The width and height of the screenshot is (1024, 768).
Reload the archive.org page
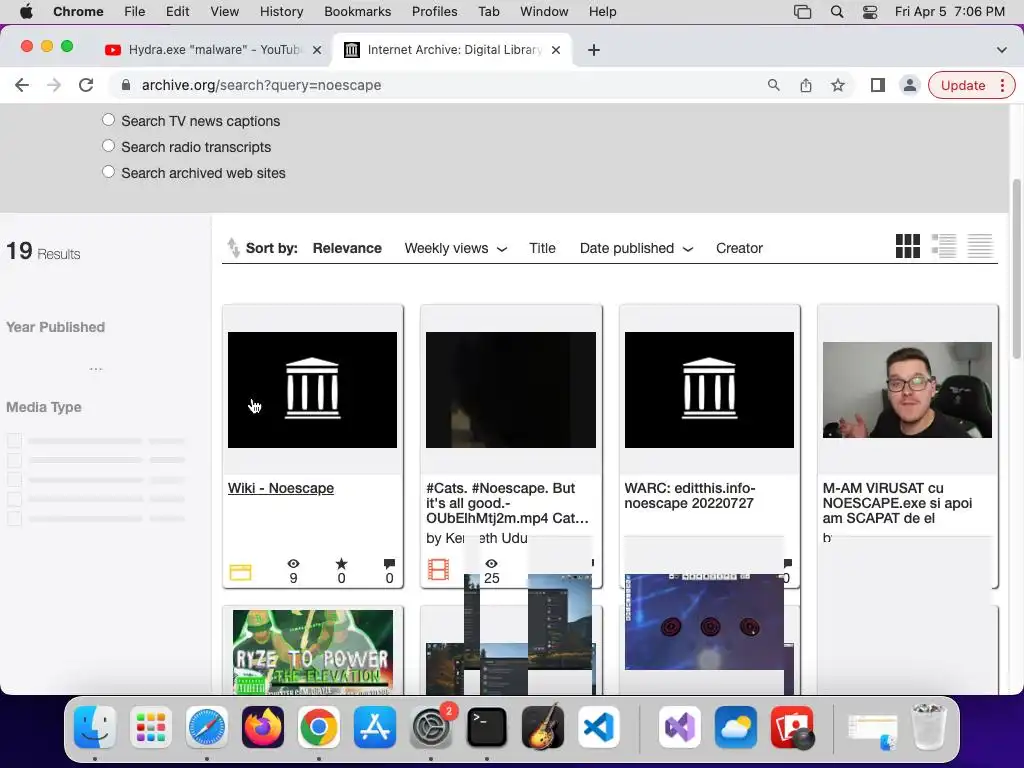point(86,85)
